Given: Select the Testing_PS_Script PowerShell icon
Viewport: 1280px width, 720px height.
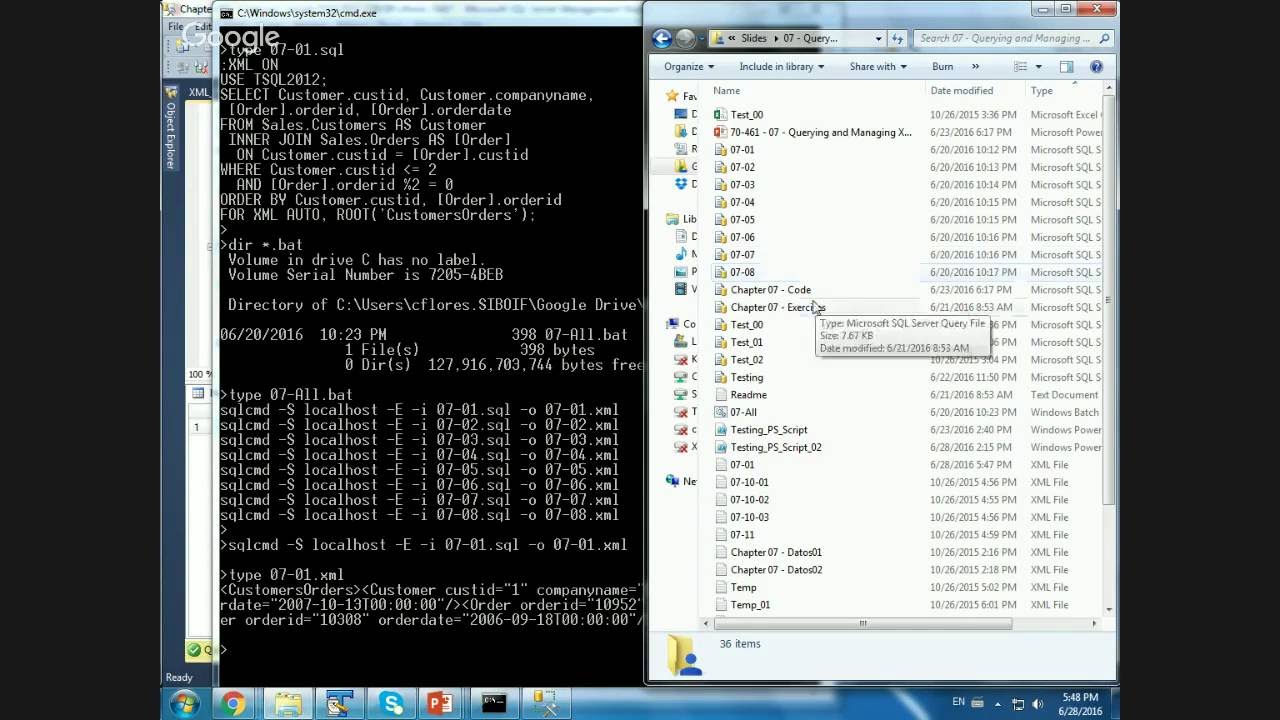Looking at the screenshot, I should pyautogui.click(x=721, y=430).
